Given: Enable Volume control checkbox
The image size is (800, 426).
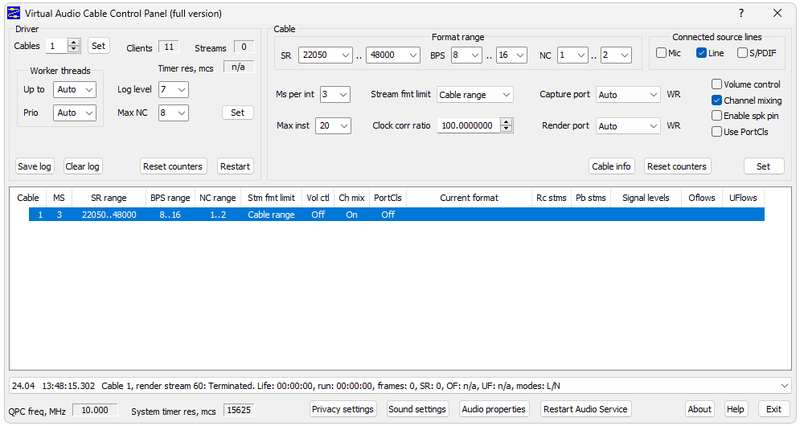Looking at the screenshot, I should coord(717,84).
